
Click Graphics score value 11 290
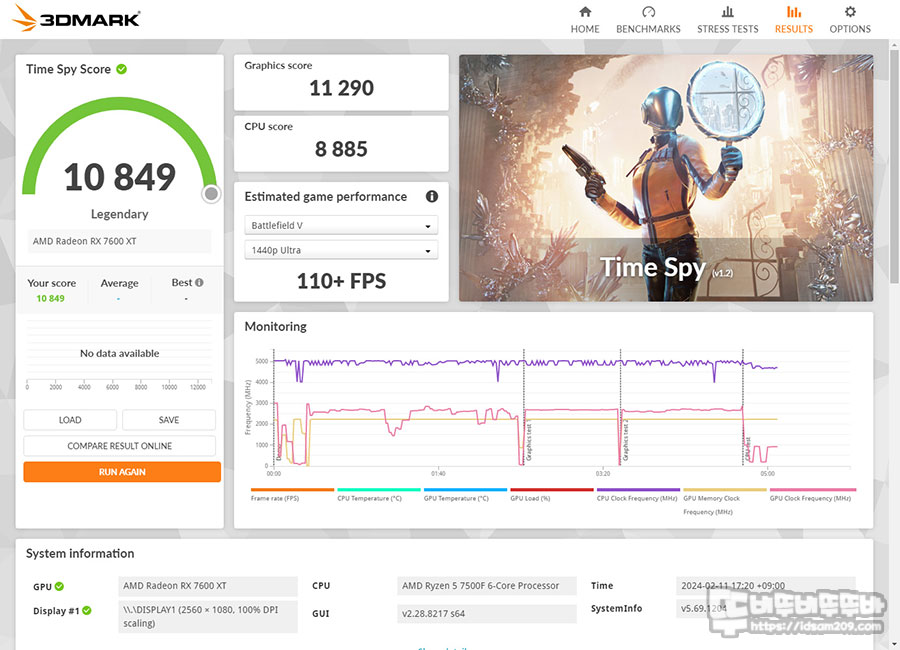click(342, 88)
